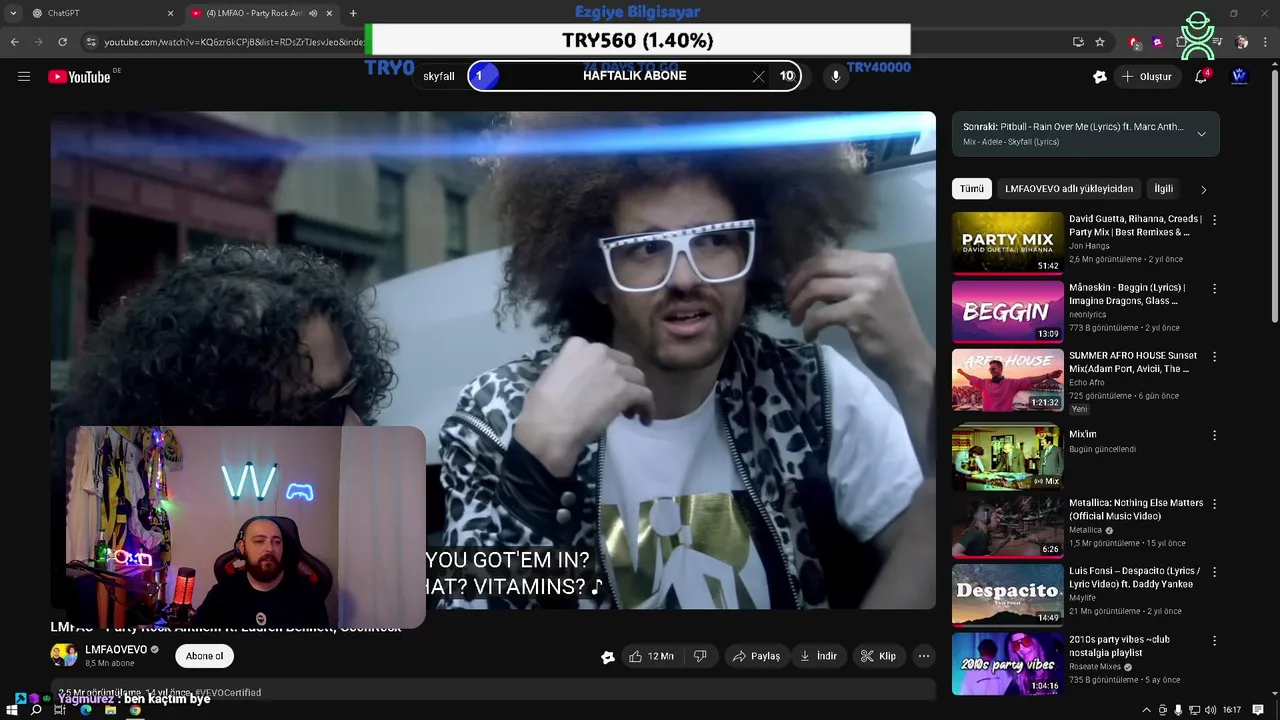
Task: Mute the LMFAO tab audio icon
Action: tap(314, 13)
